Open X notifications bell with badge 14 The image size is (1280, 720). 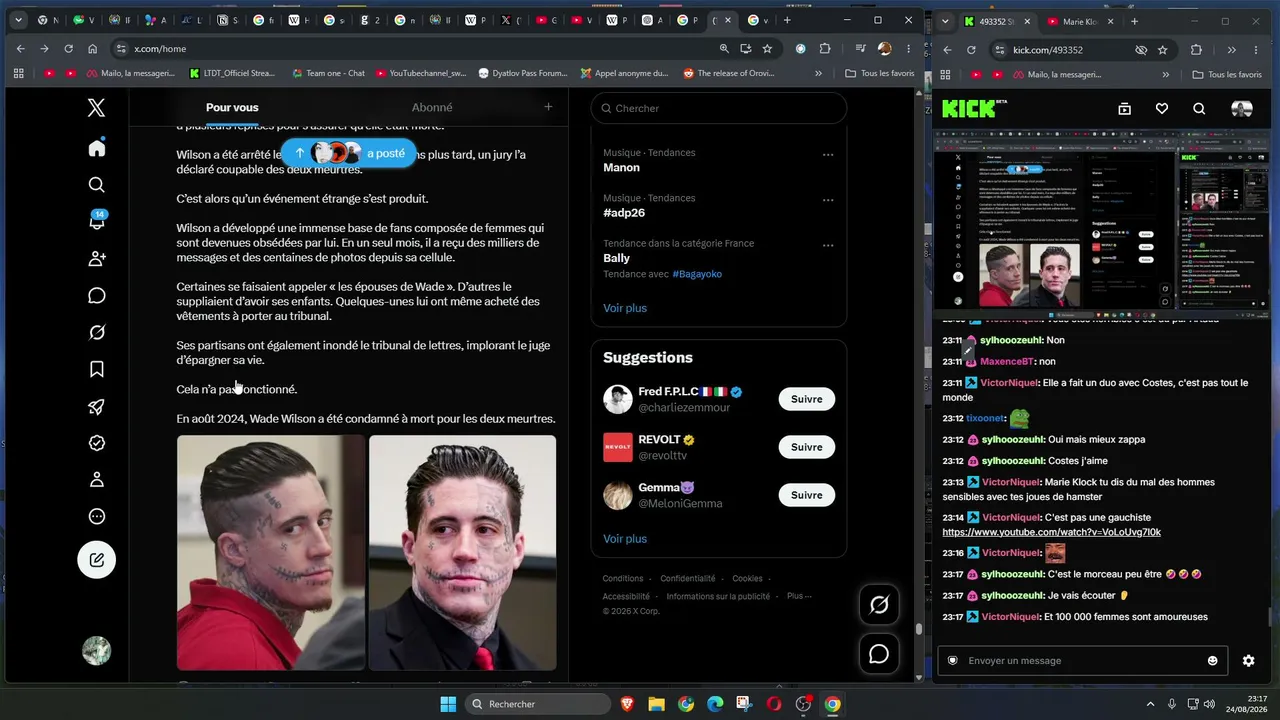tap(97, 221)
